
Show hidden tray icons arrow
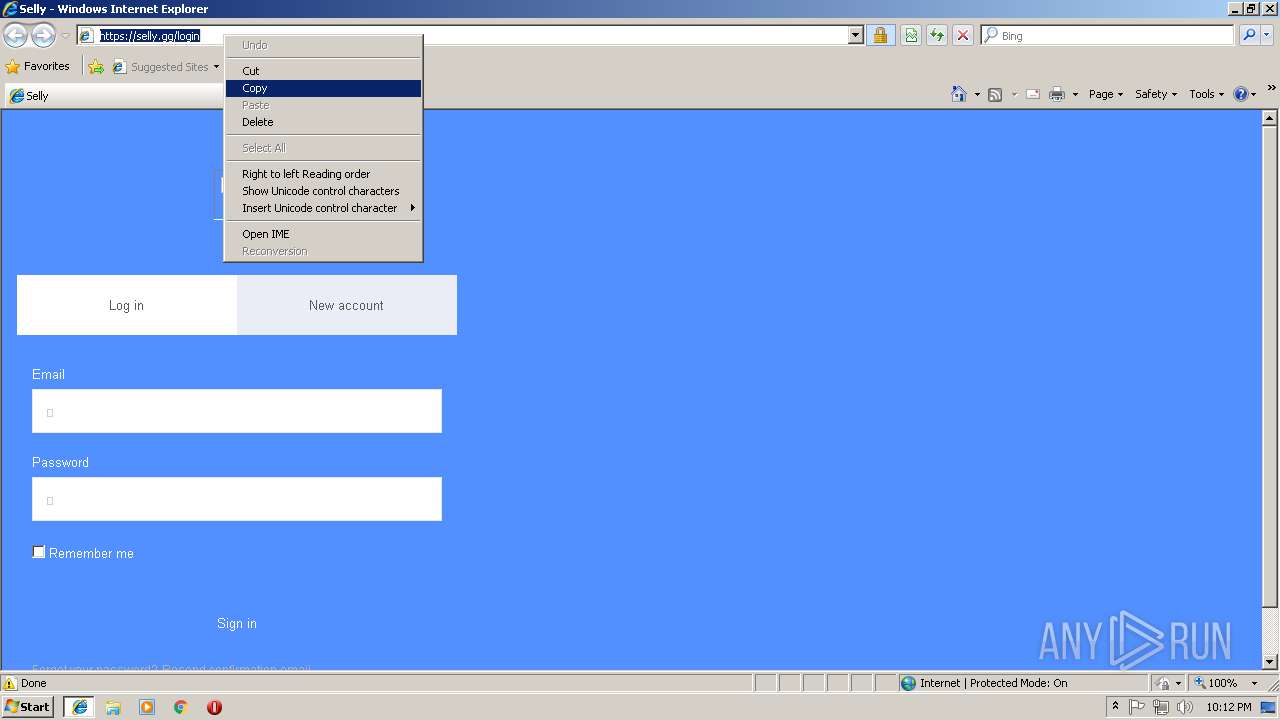[1115, 707]
